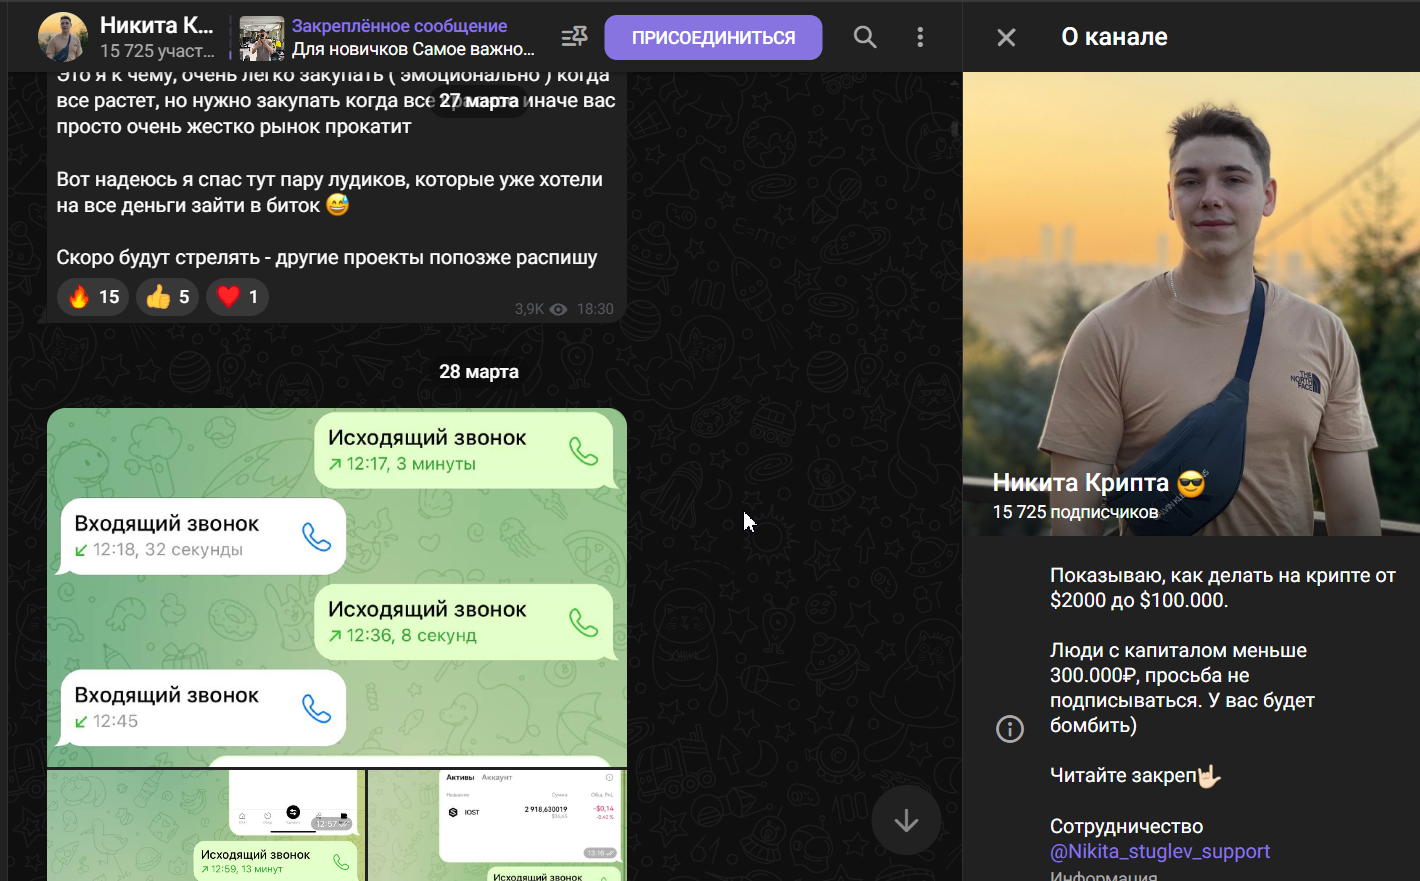This screenshot has height=881, width=1420.
Task: Click the channel avatar in the header
Action: pyautogui.click(x=63, y=37)
